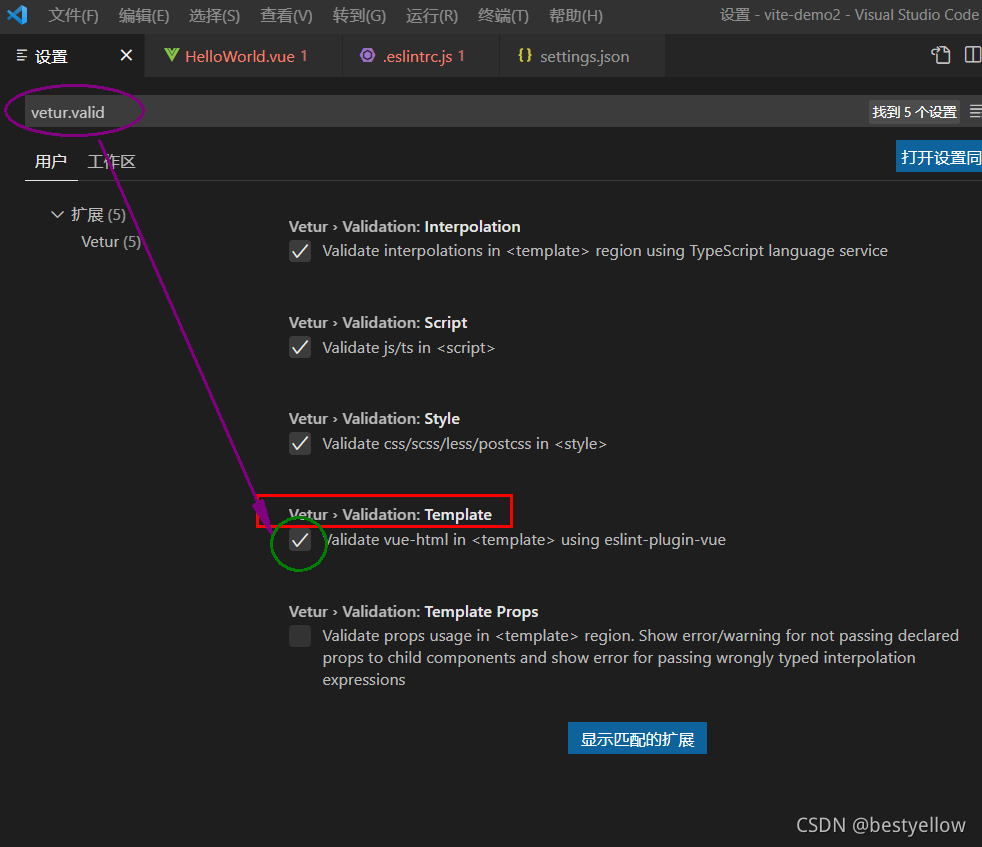
Task: Click the JSON braces icon on settings.json tab
Action: [525, 55]
